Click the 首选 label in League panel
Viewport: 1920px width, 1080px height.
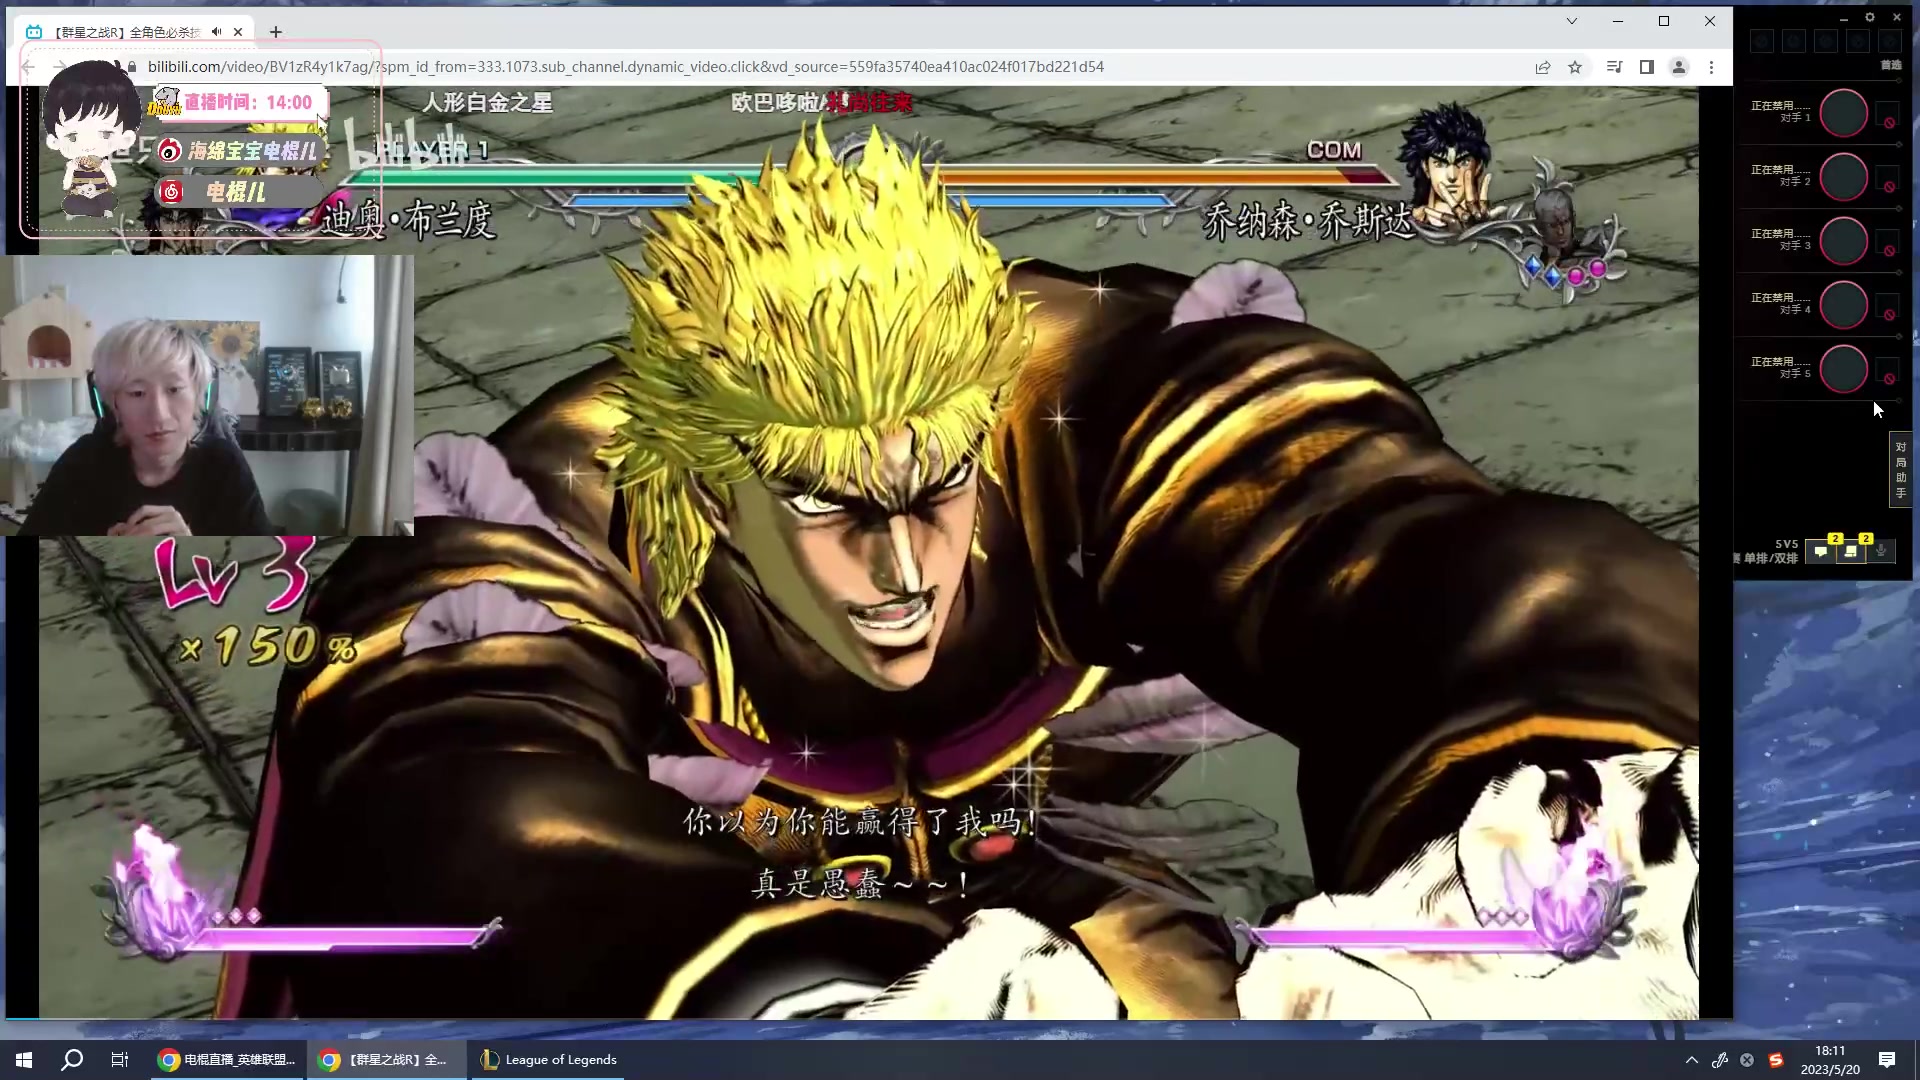coord(1890,65)
